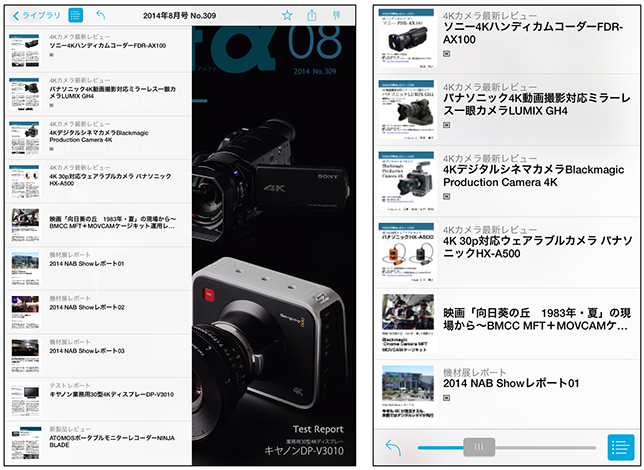Open right panel 2014 NAB Showレポート01 entry
This screenshot has height=470, width=644.
tap(507, 395)
